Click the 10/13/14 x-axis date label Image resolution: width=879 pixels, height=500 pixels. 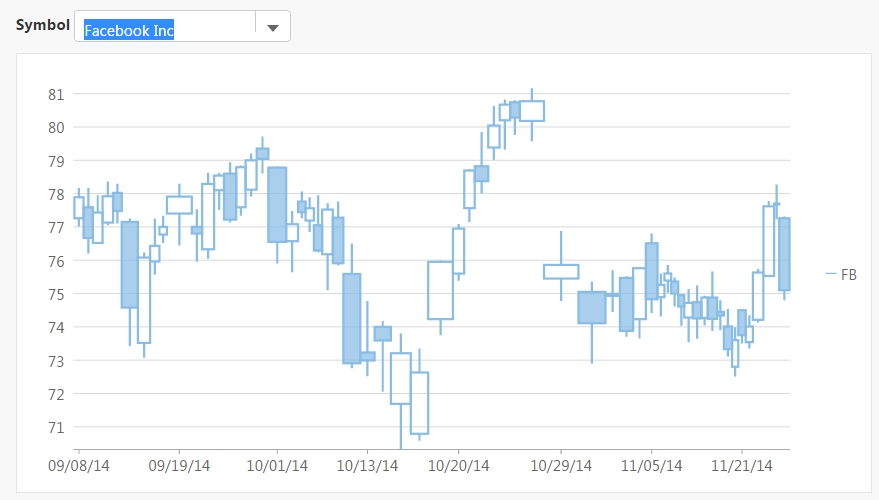[367, 466]
